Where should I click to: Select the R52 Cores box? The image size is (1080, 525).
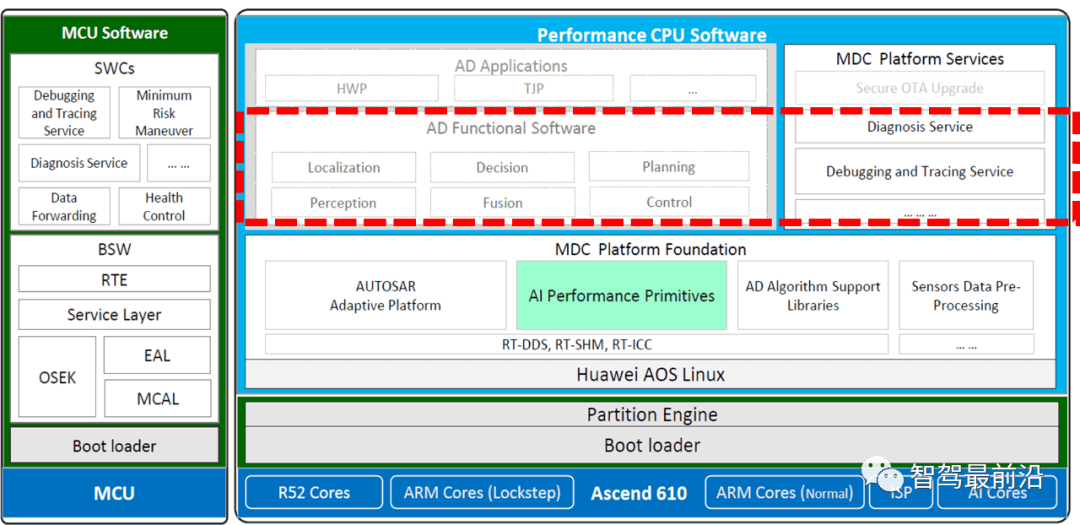coord(313,493)
